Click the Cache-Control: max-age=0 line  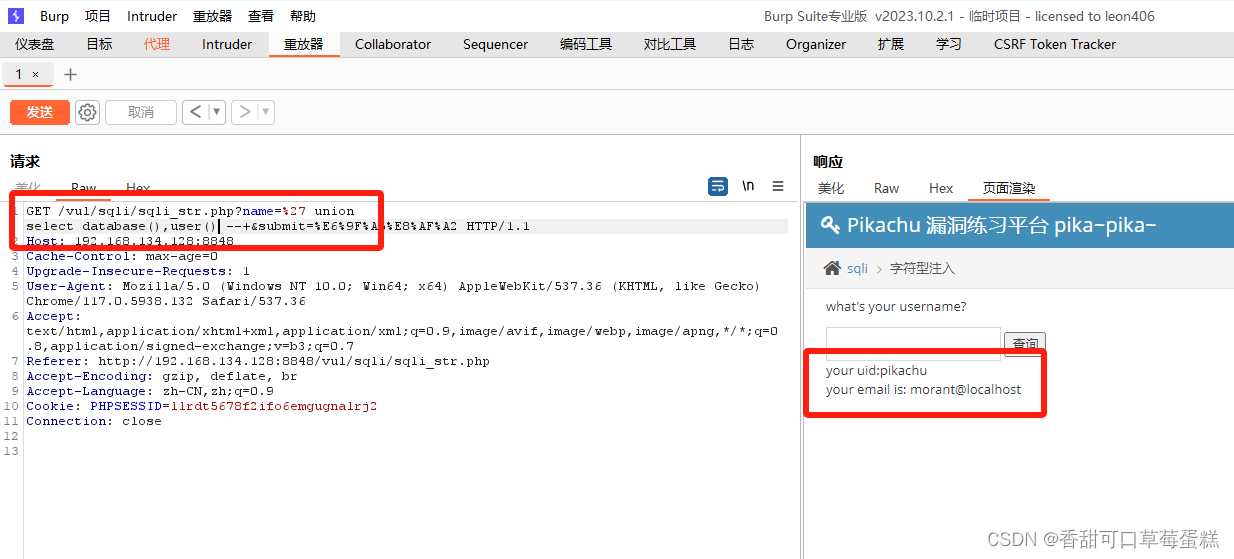point(122,256)
